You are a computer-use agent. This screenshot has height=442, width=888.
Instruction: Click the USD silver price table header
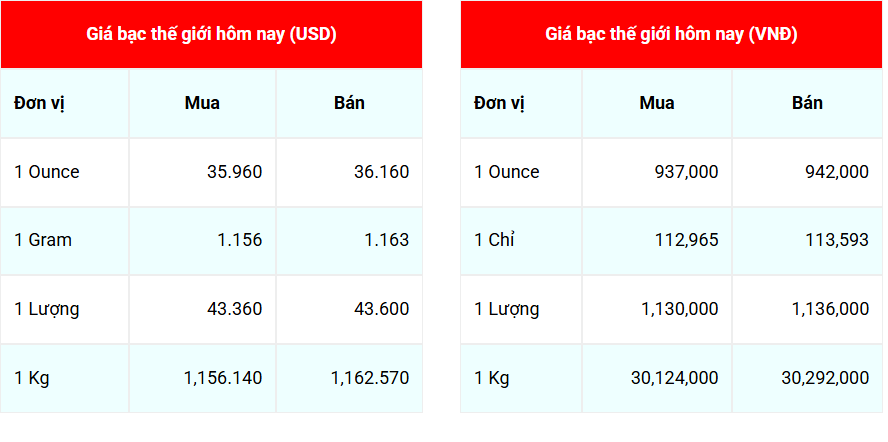[211, 34]
